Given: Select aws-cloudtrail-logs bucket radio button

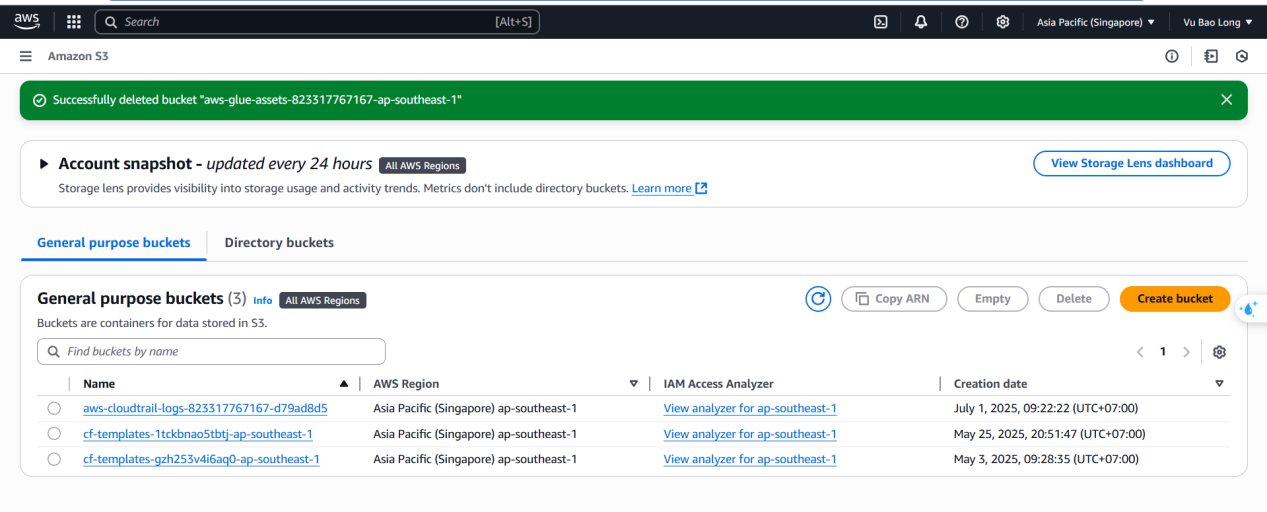Looking at the screenshot, I should (x=54, y=408).
